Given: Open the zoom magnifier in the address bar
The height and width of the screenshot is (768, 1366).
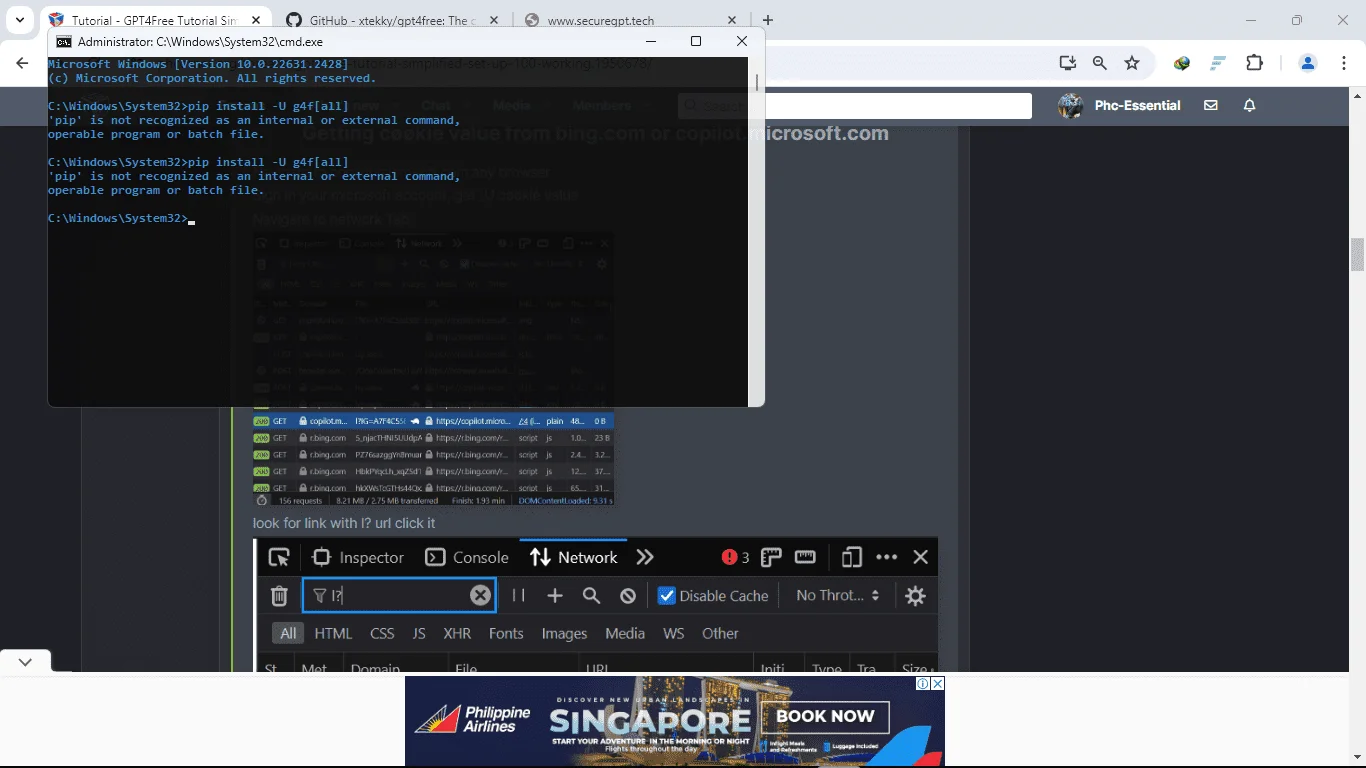Looking at the screenshot, I should (x=1100, y=63).
